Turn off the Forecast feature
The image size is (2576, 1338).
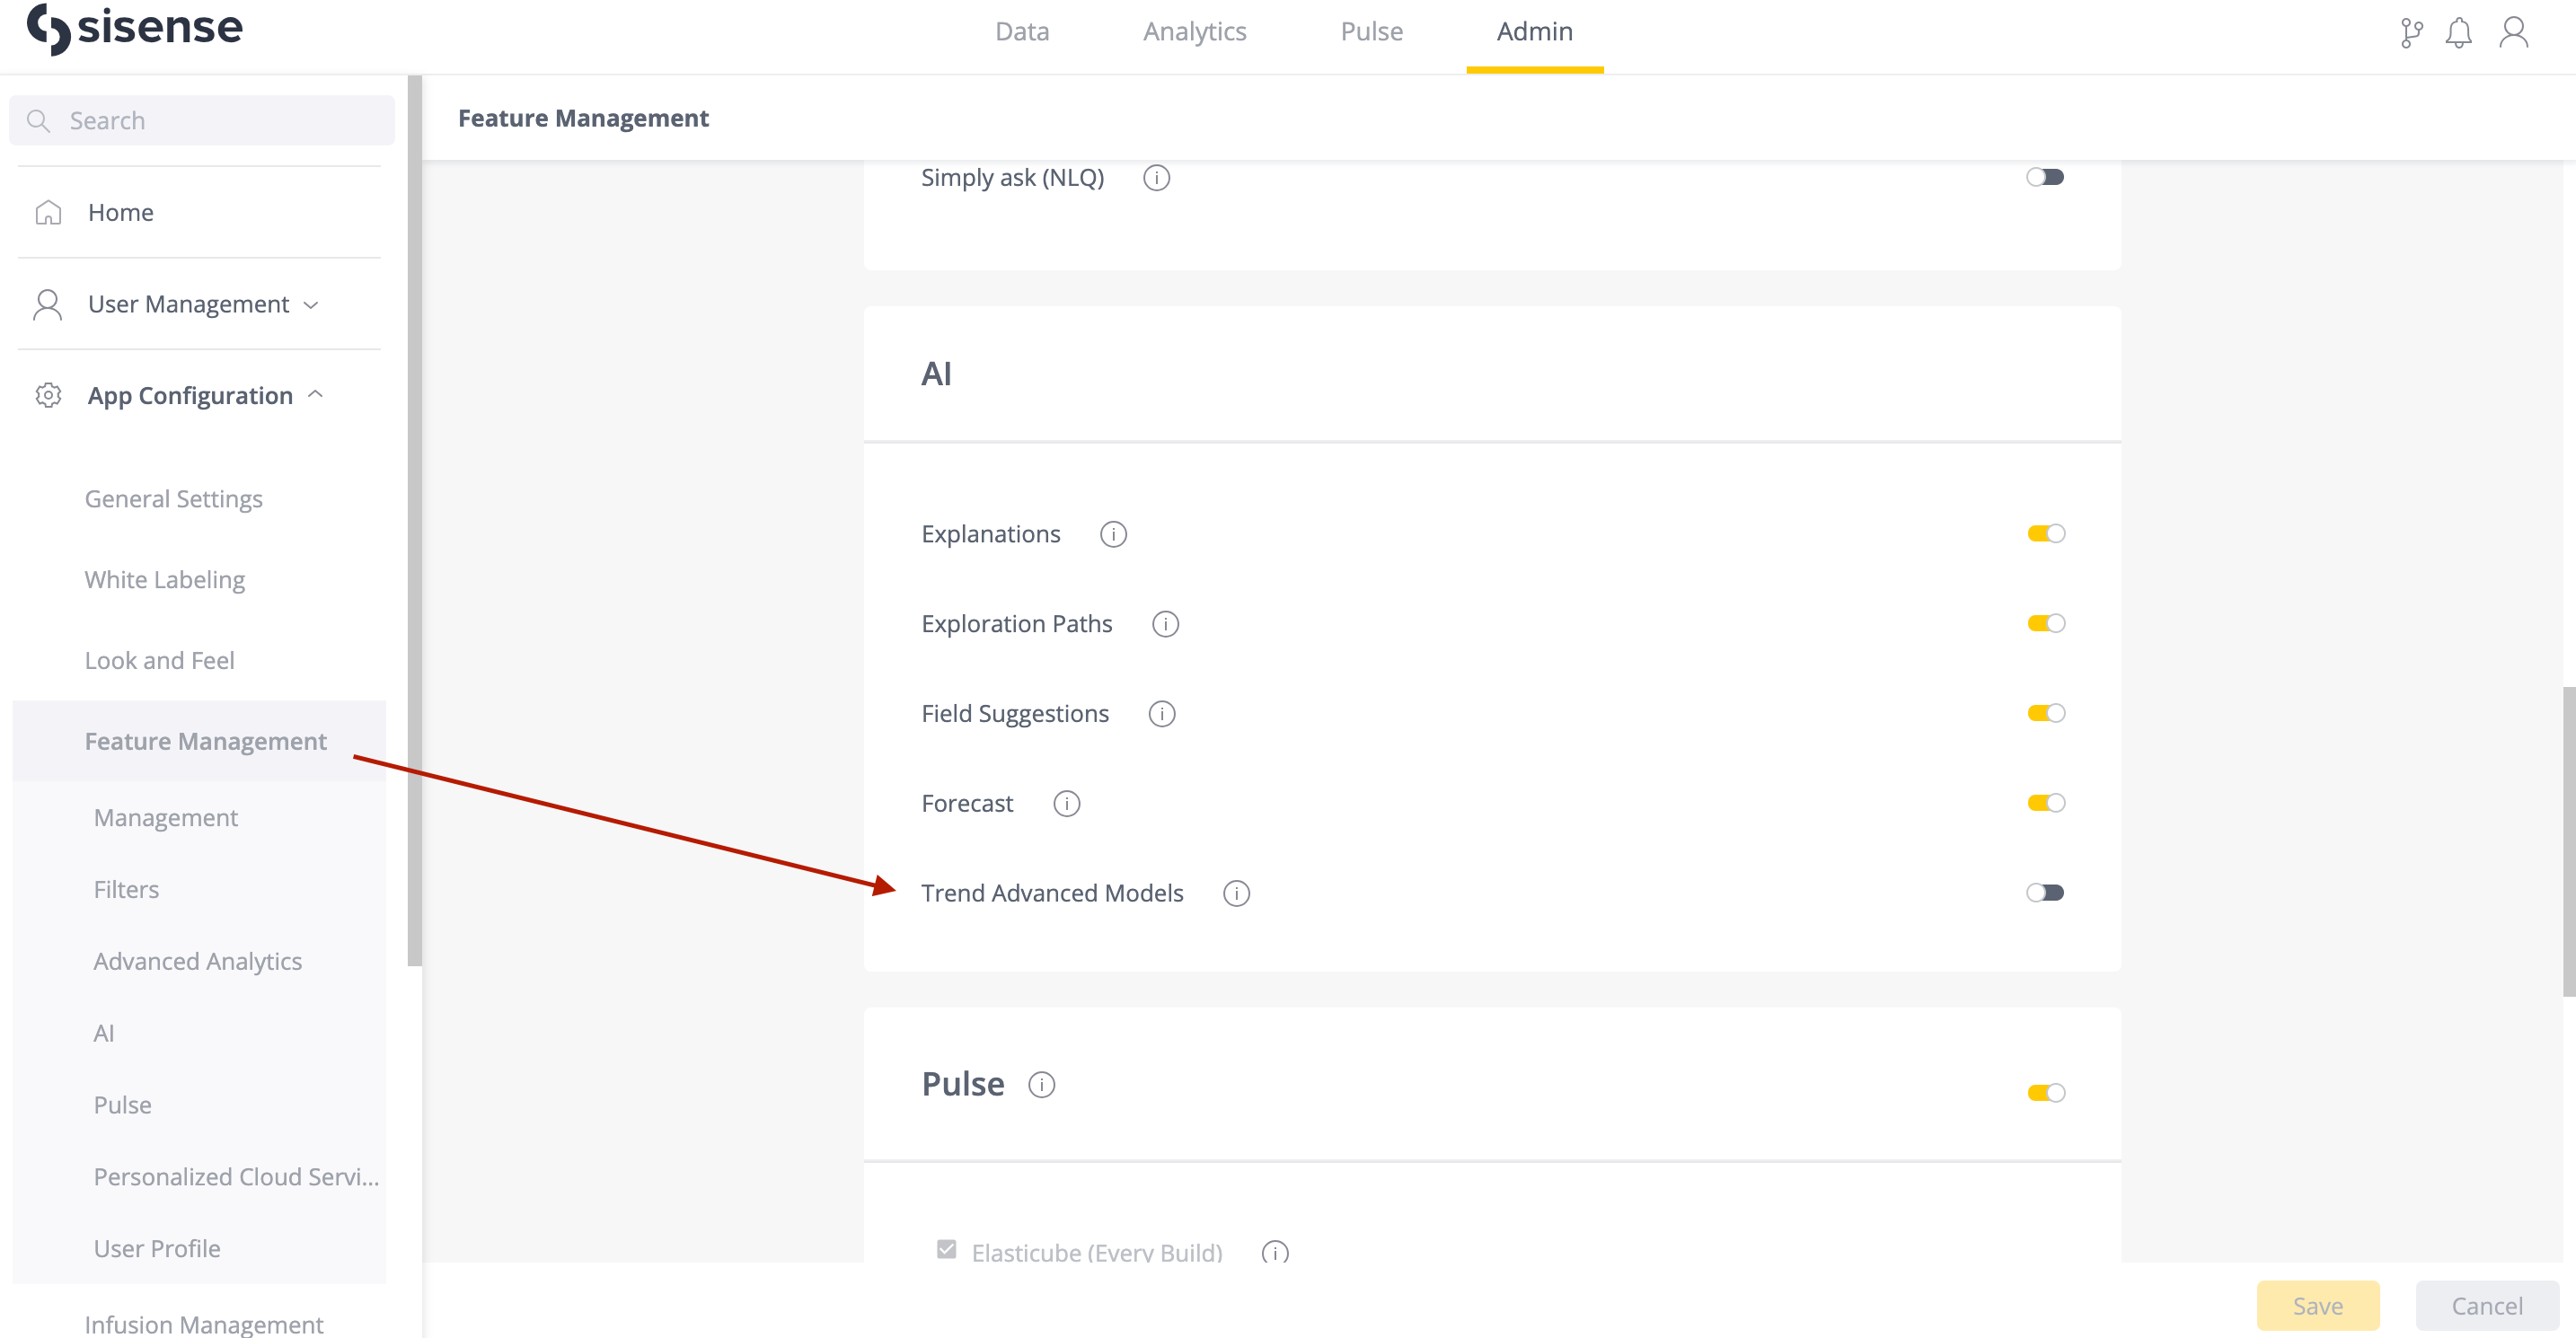2046,802
